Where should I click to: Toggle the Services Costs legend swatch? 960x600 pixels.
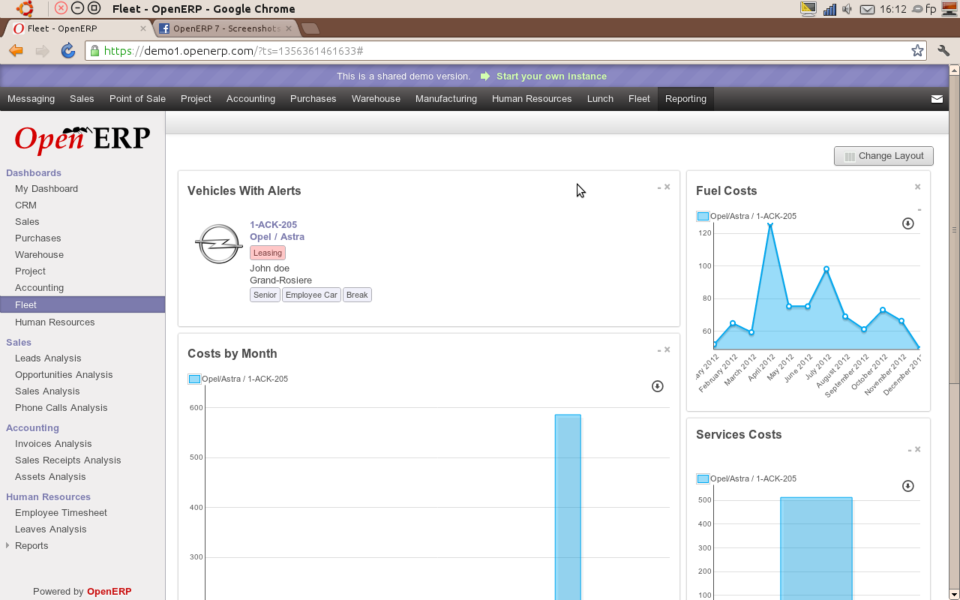point(703,479)
